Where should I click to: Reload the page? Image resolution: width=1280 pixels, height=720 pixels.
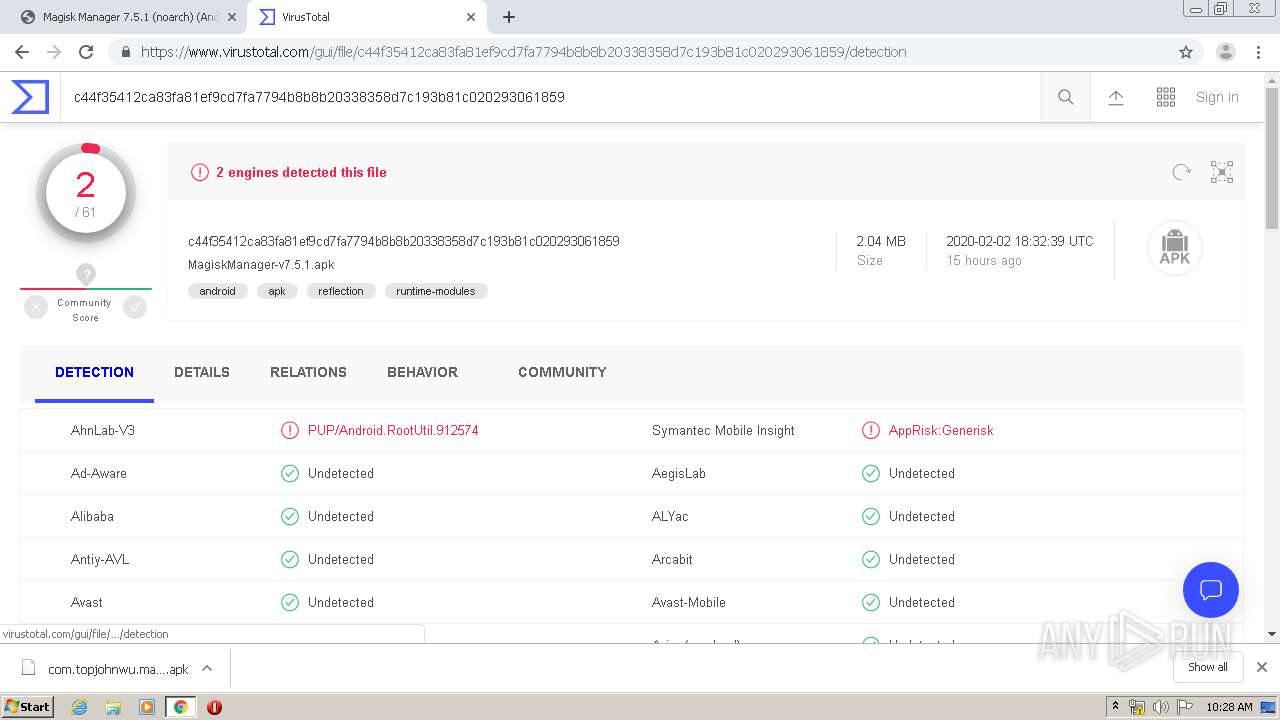[86, 52]
